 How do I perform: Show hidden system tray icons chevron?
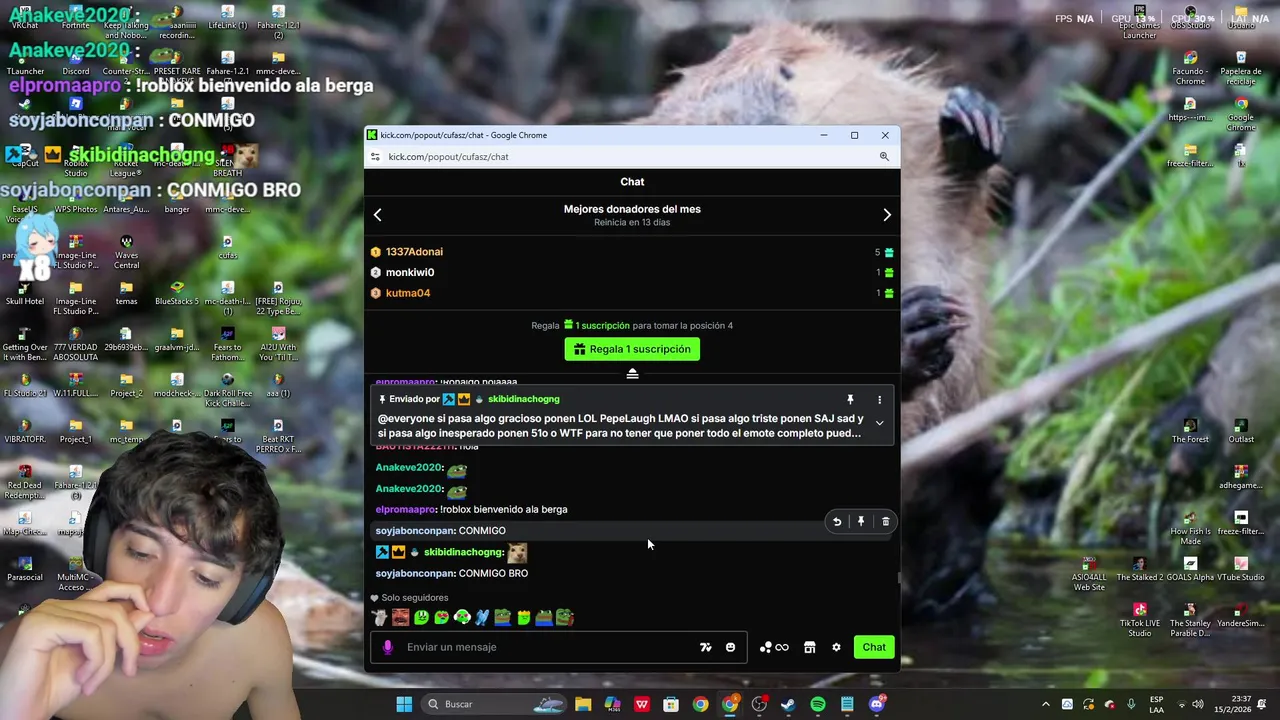1046,704
